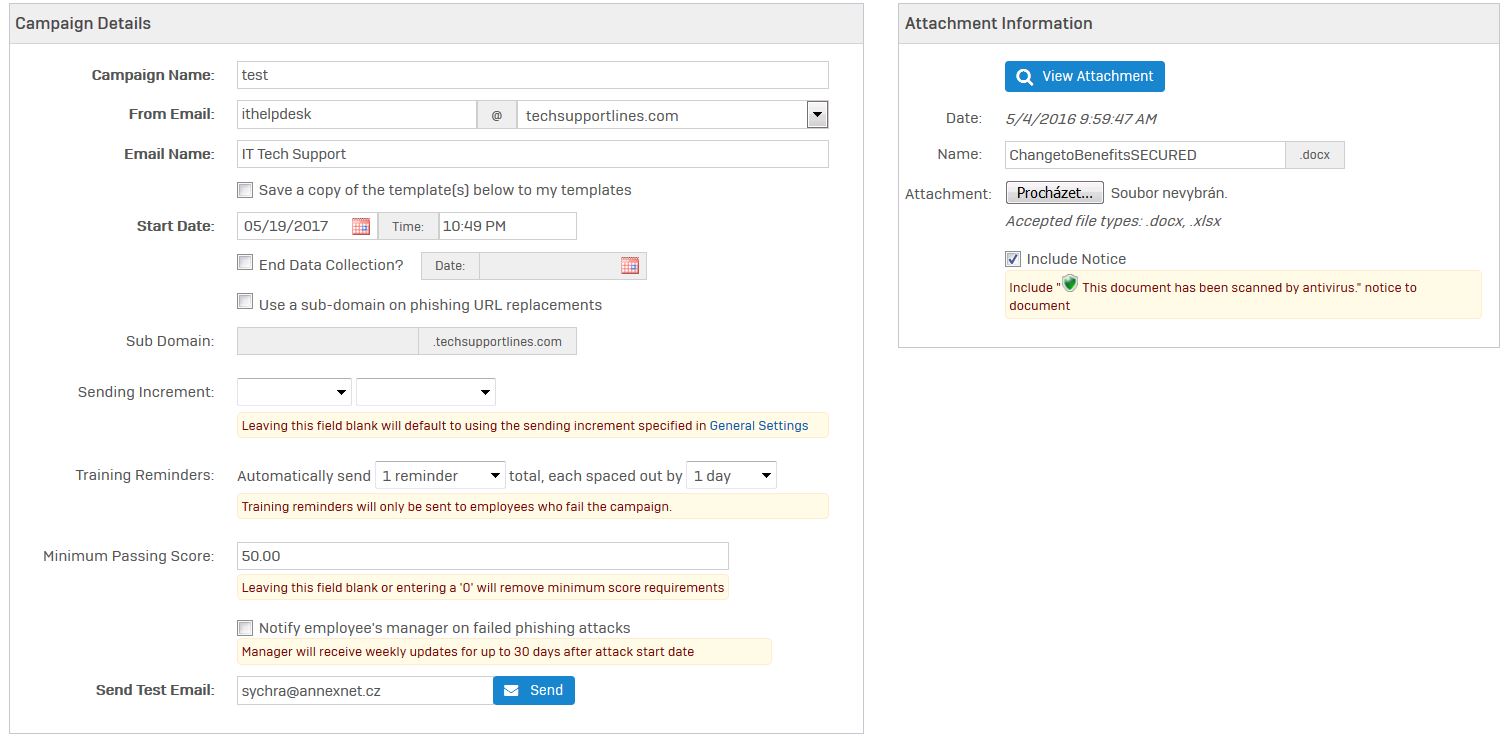Open the second Sending Increment dropdown
The width and height of the screenshot is (1504, 743).
point(426,392)
